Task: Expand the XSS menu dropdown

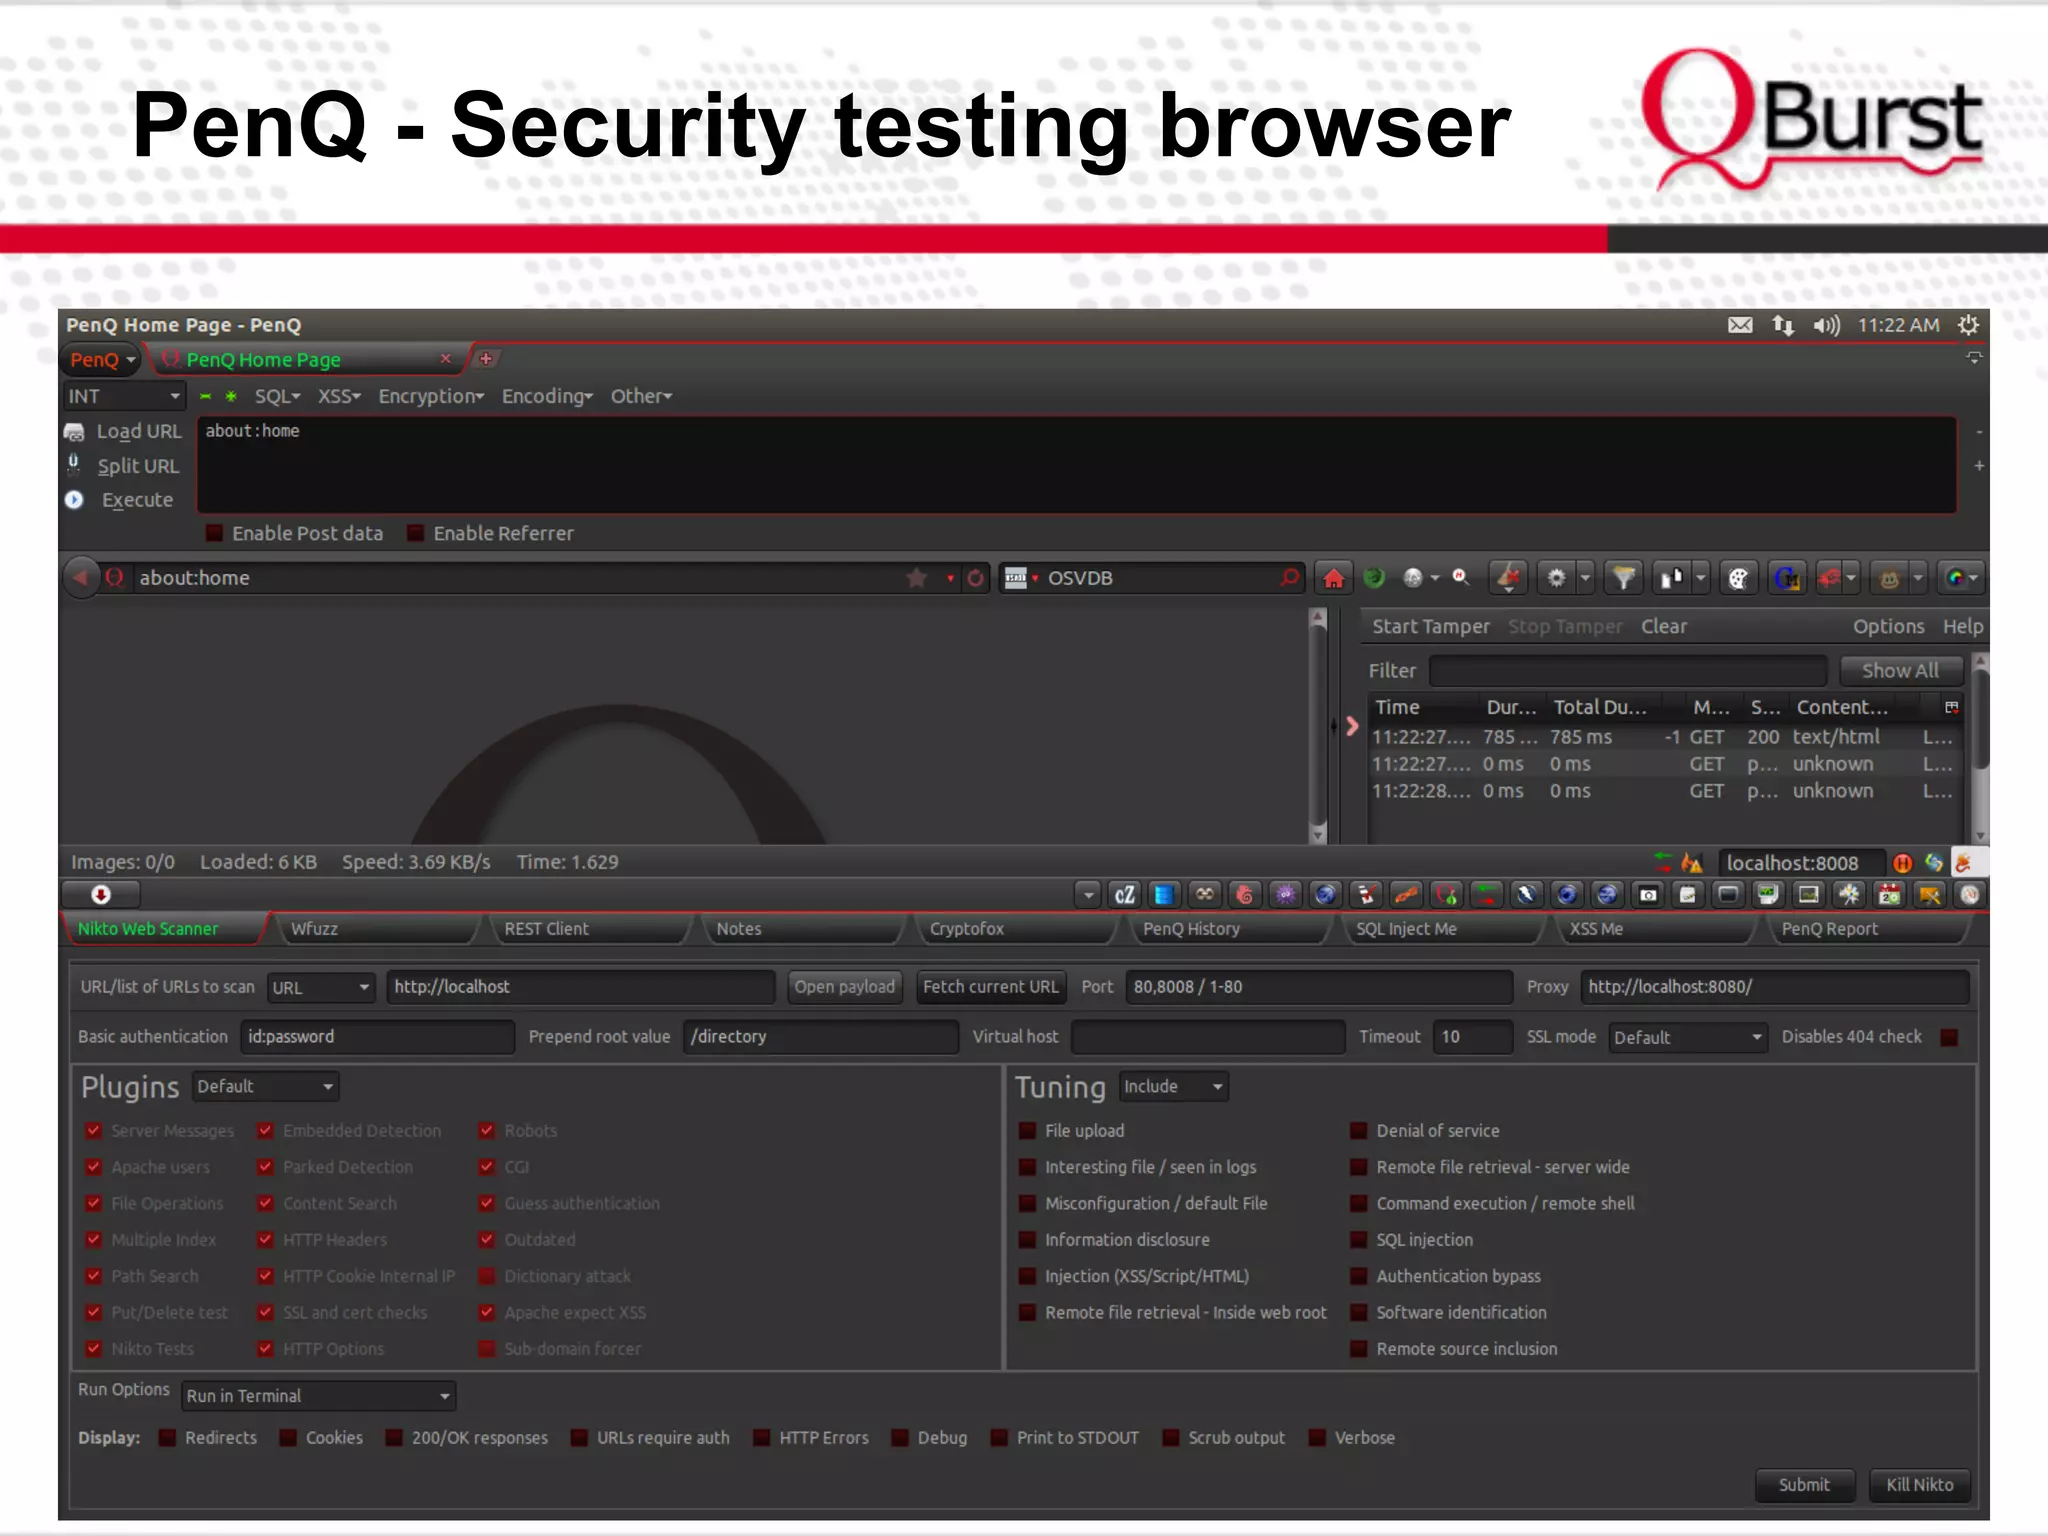Action: click(x=339, y=397)
